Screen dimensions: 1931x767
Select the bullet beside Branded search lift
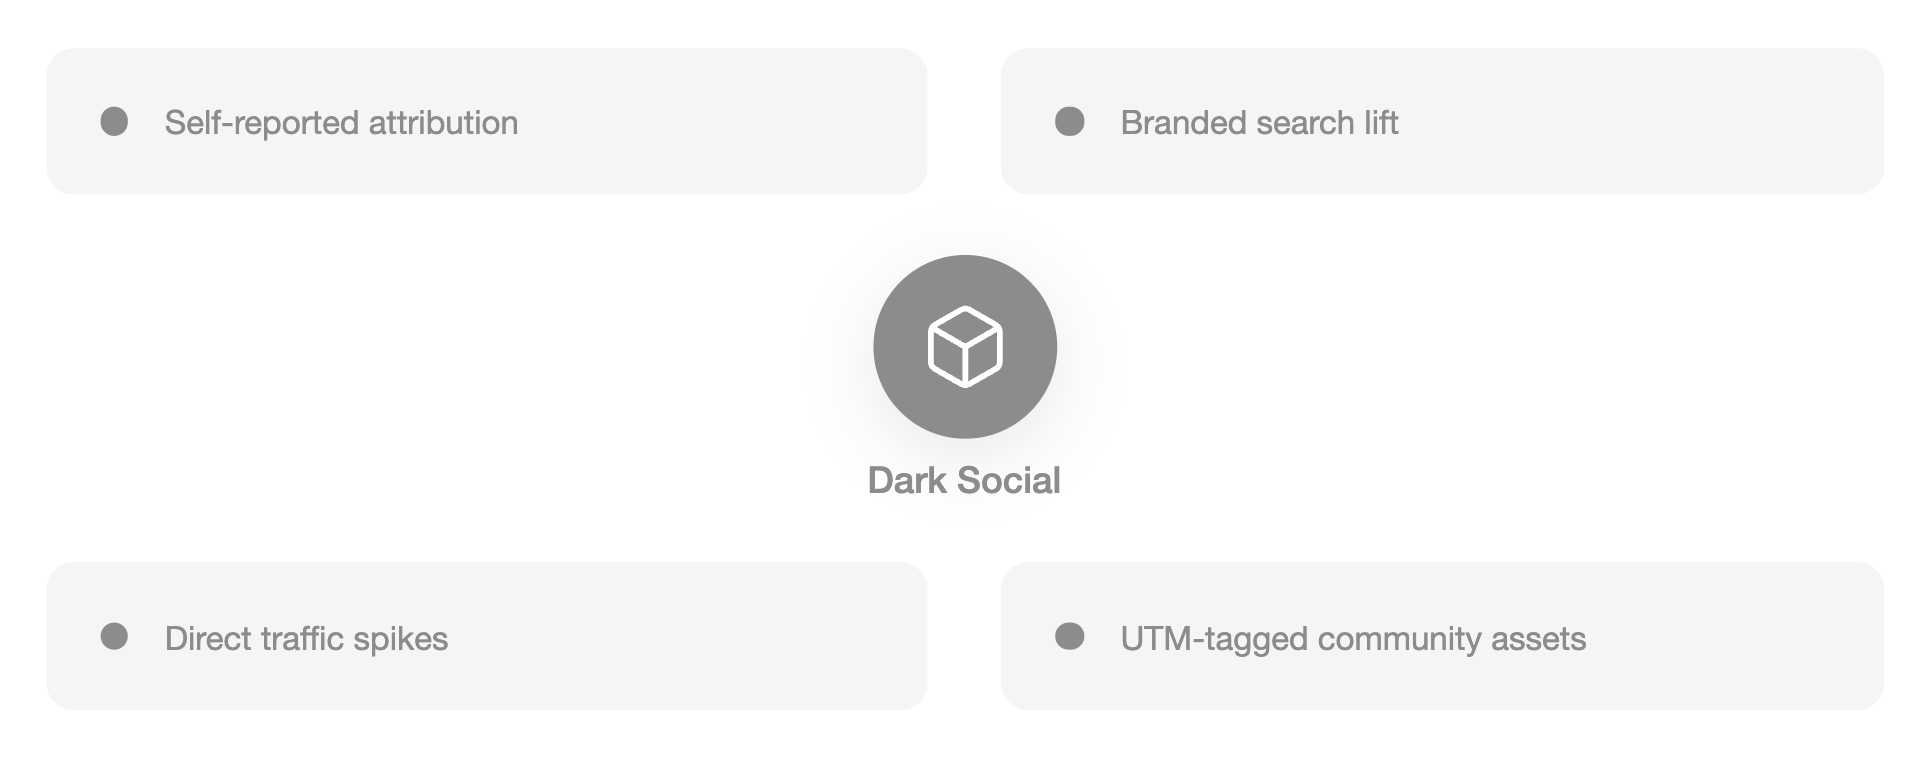pos(1070,122)
